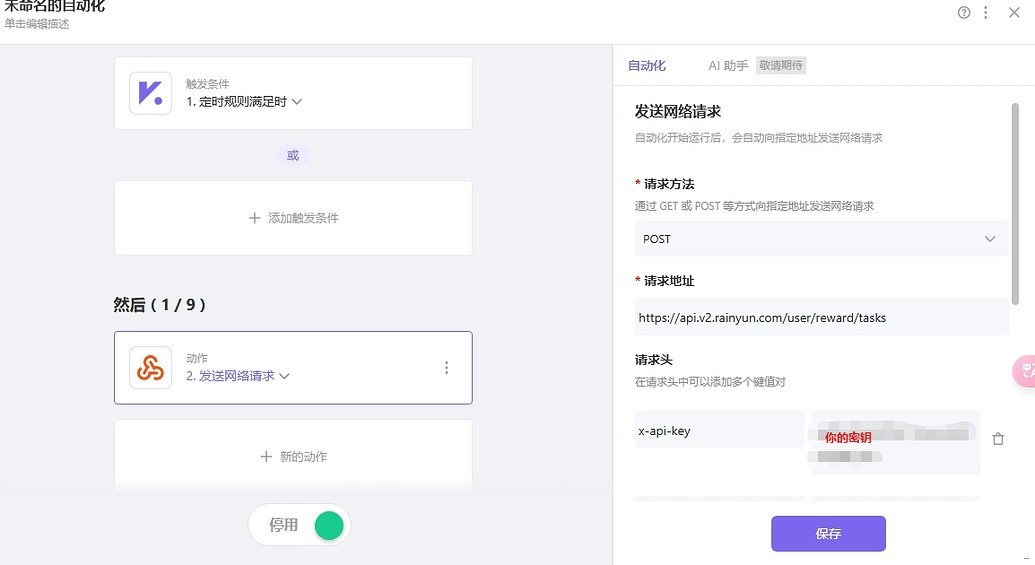Open the POST request method dropdown
This screenshot has height=565, width=1035.
[820, 239]
